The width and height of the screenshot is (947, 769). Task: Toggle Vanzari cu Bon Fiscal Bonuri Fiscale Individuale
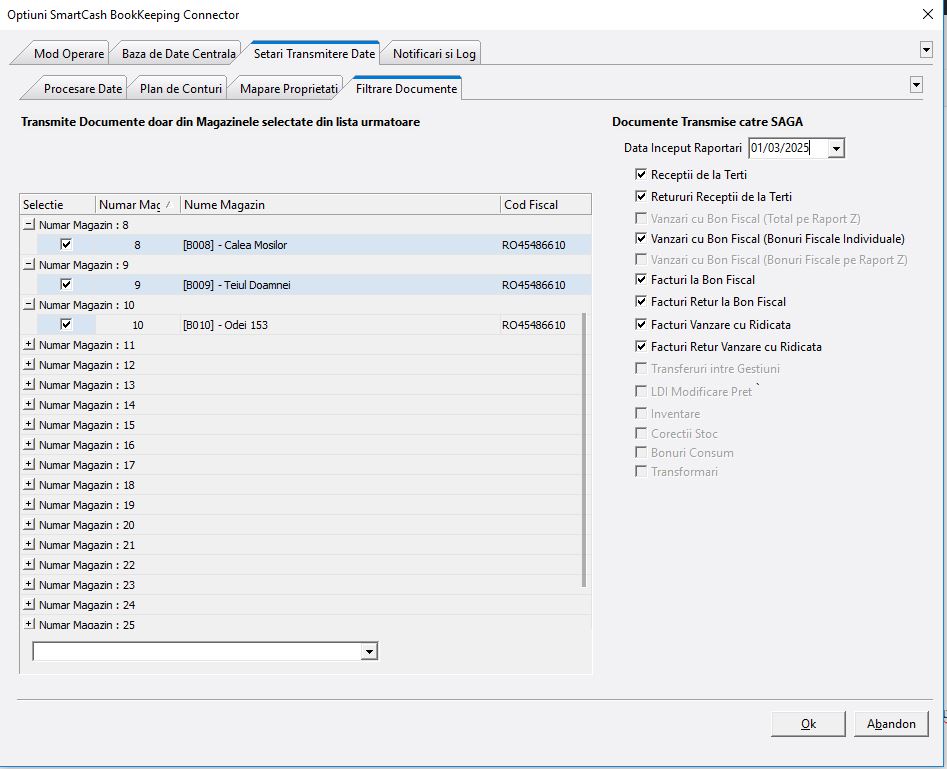(x=641, y=239)
